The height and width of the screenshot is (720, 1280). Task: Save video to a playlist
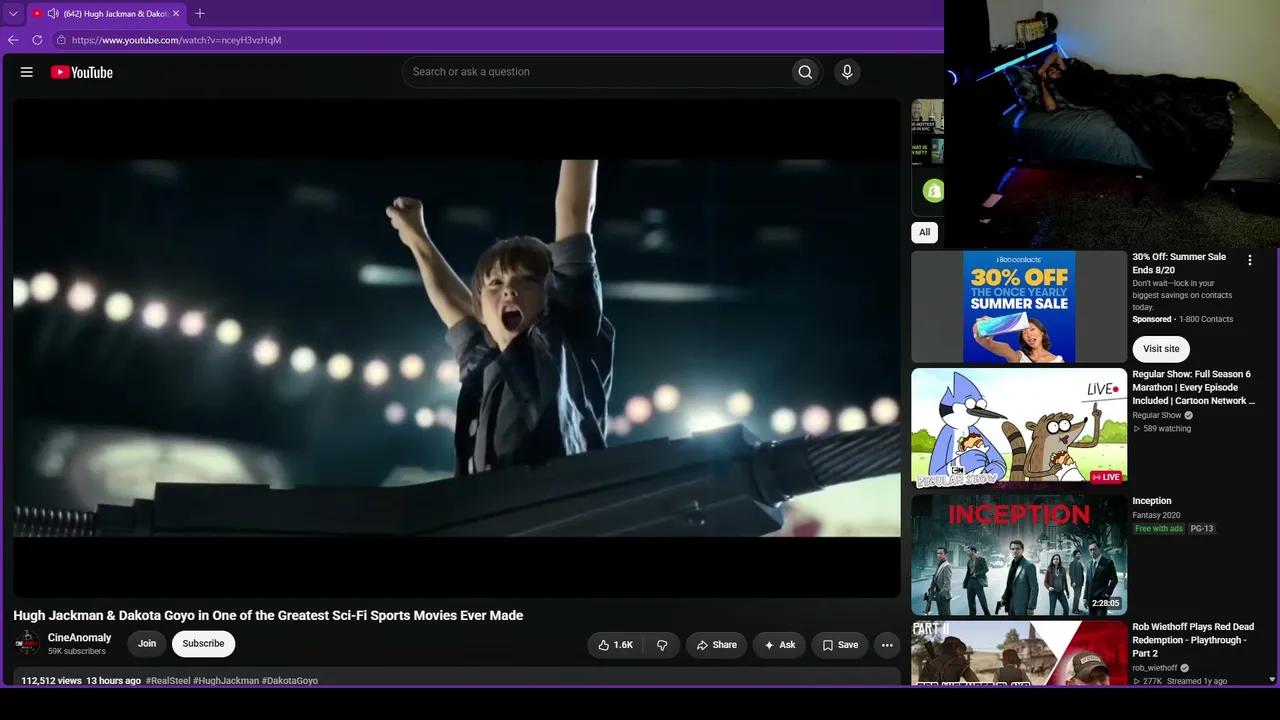[840, 645]
